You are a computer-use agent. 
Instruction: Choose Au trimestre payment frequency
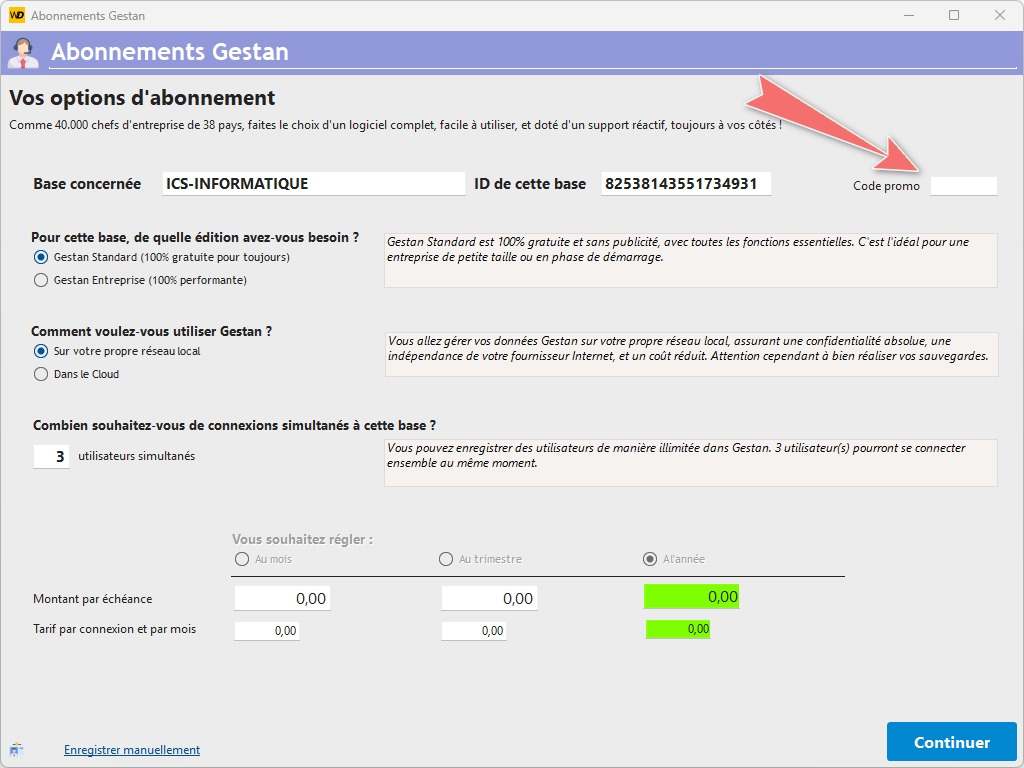point(446,559)
